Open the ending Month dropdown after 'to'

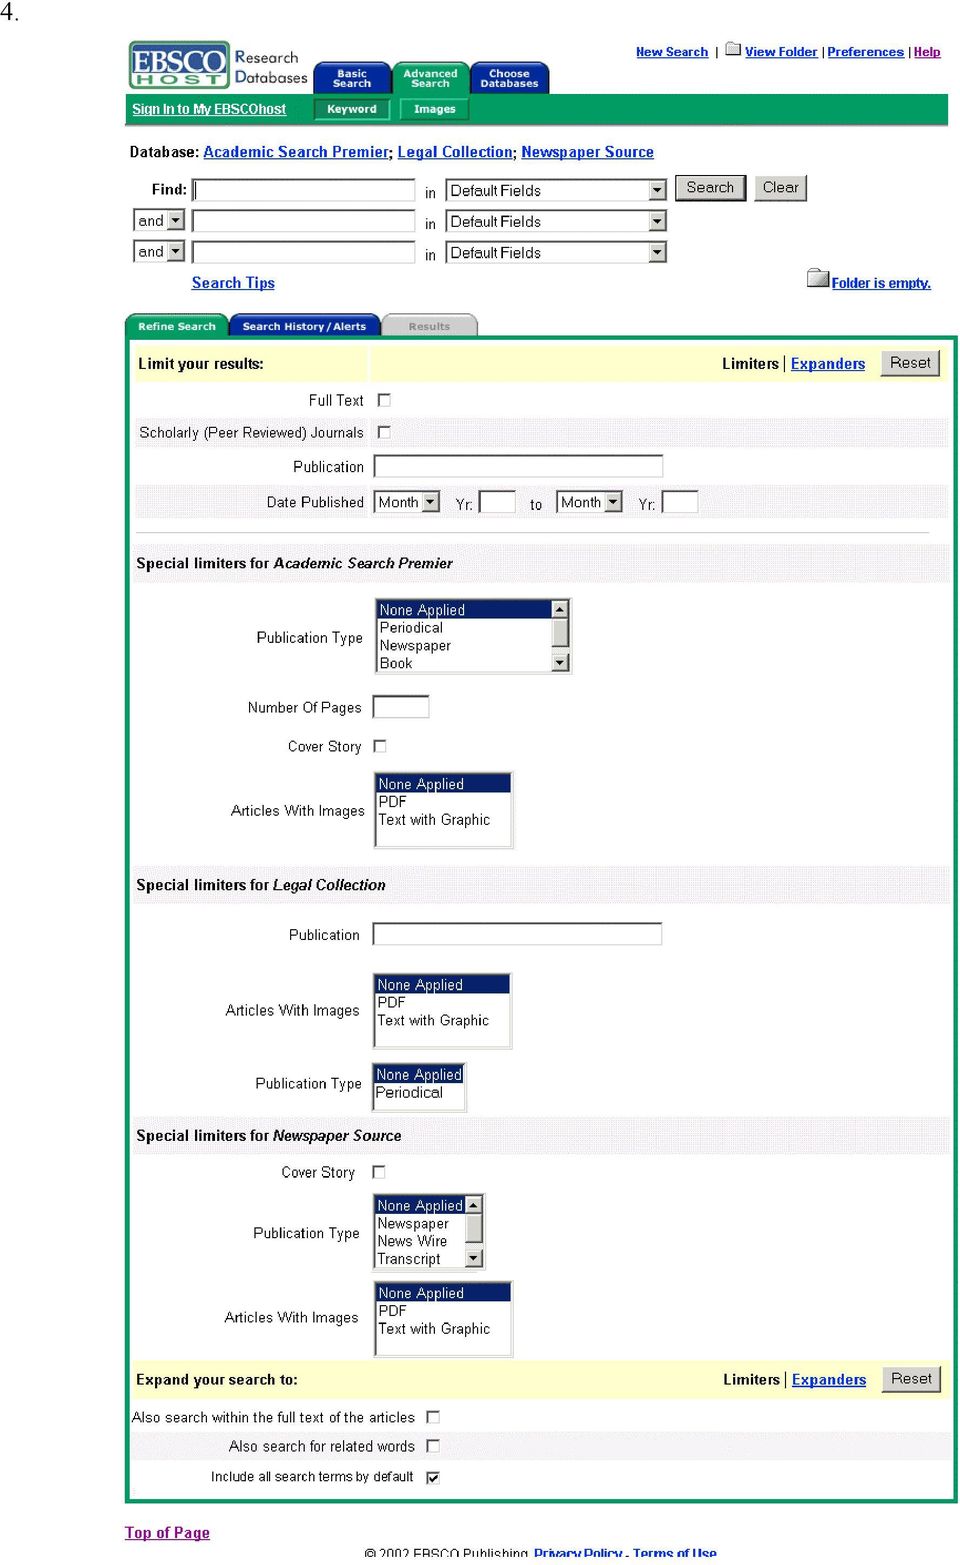coord(589,502)
